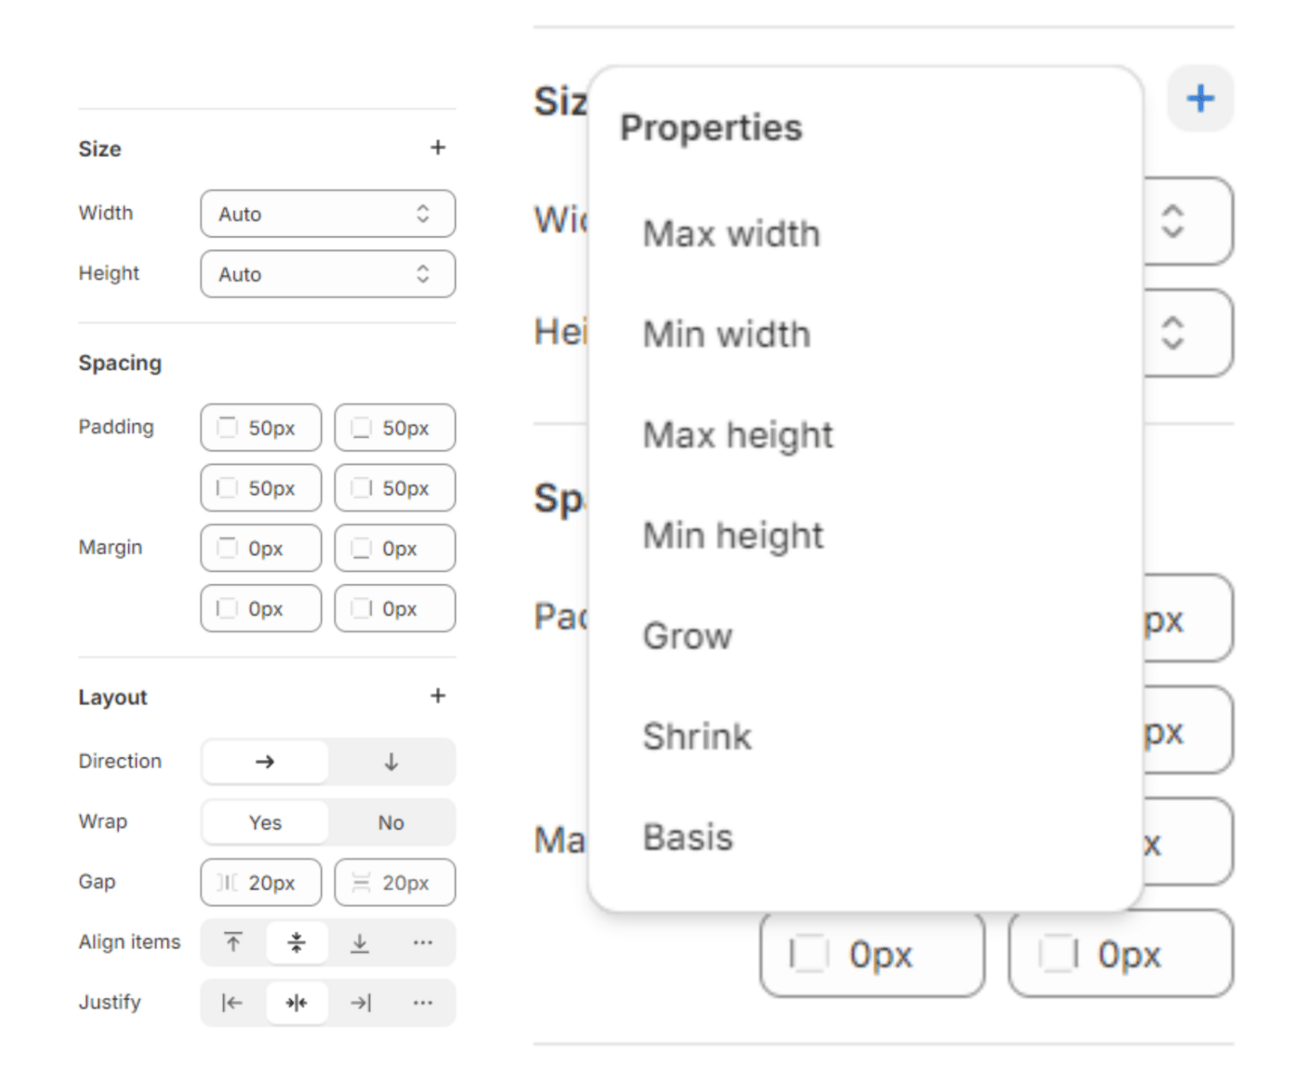This screenshot has height=1070, width=1292.
Task: Click the Justify label
Action: pyautogui.click(x=110, y=1002)
